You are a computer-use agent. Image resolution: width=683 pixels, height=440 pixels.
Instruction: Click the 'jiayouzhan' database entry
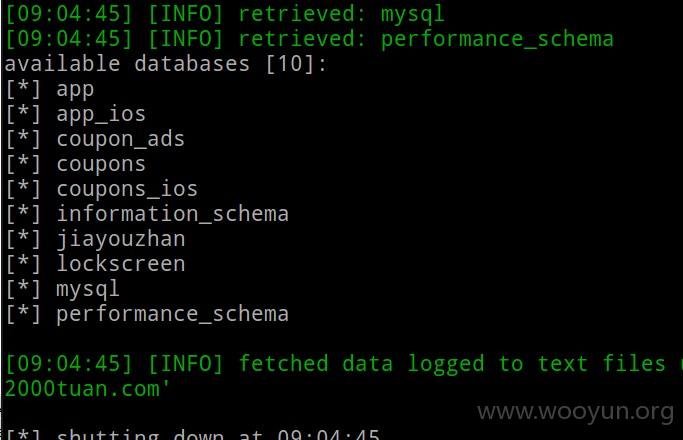(121, 240)
